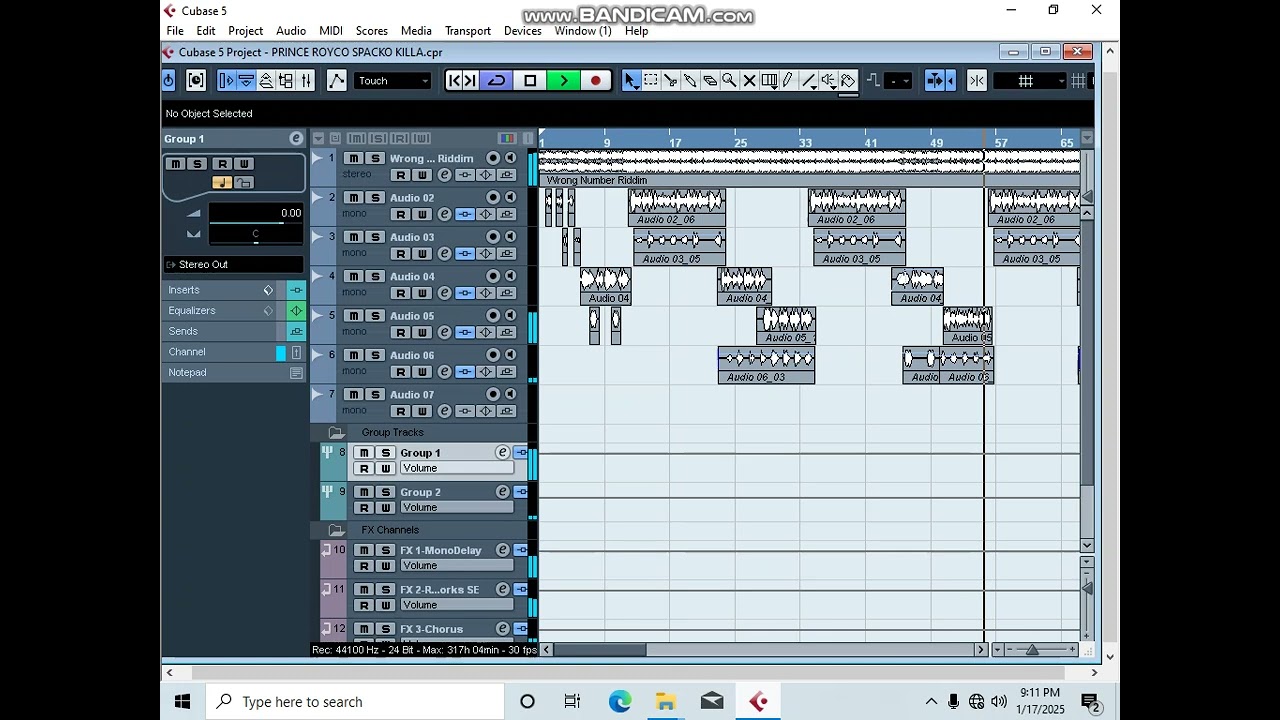Open the Mixer from the toolbar
The width and height of the screenshot is (1280, 720).
[306, 81]
